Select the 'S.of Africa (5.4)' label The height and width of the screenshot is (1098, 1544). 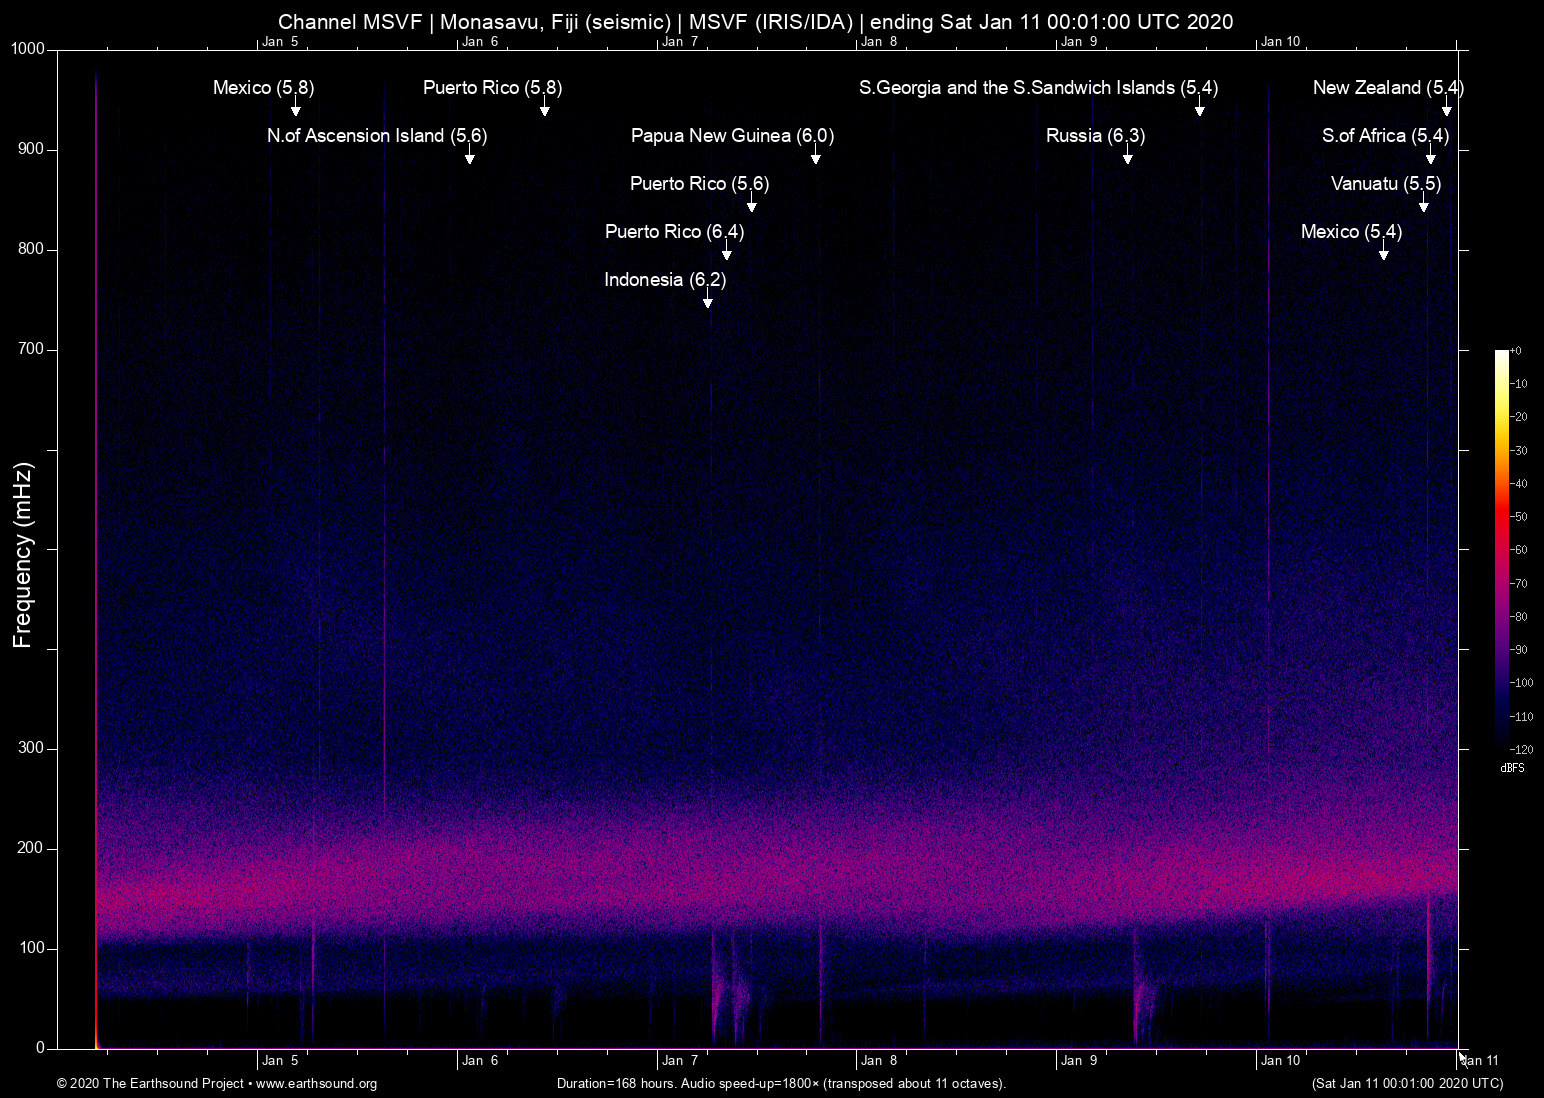(x=1385, y=136)
